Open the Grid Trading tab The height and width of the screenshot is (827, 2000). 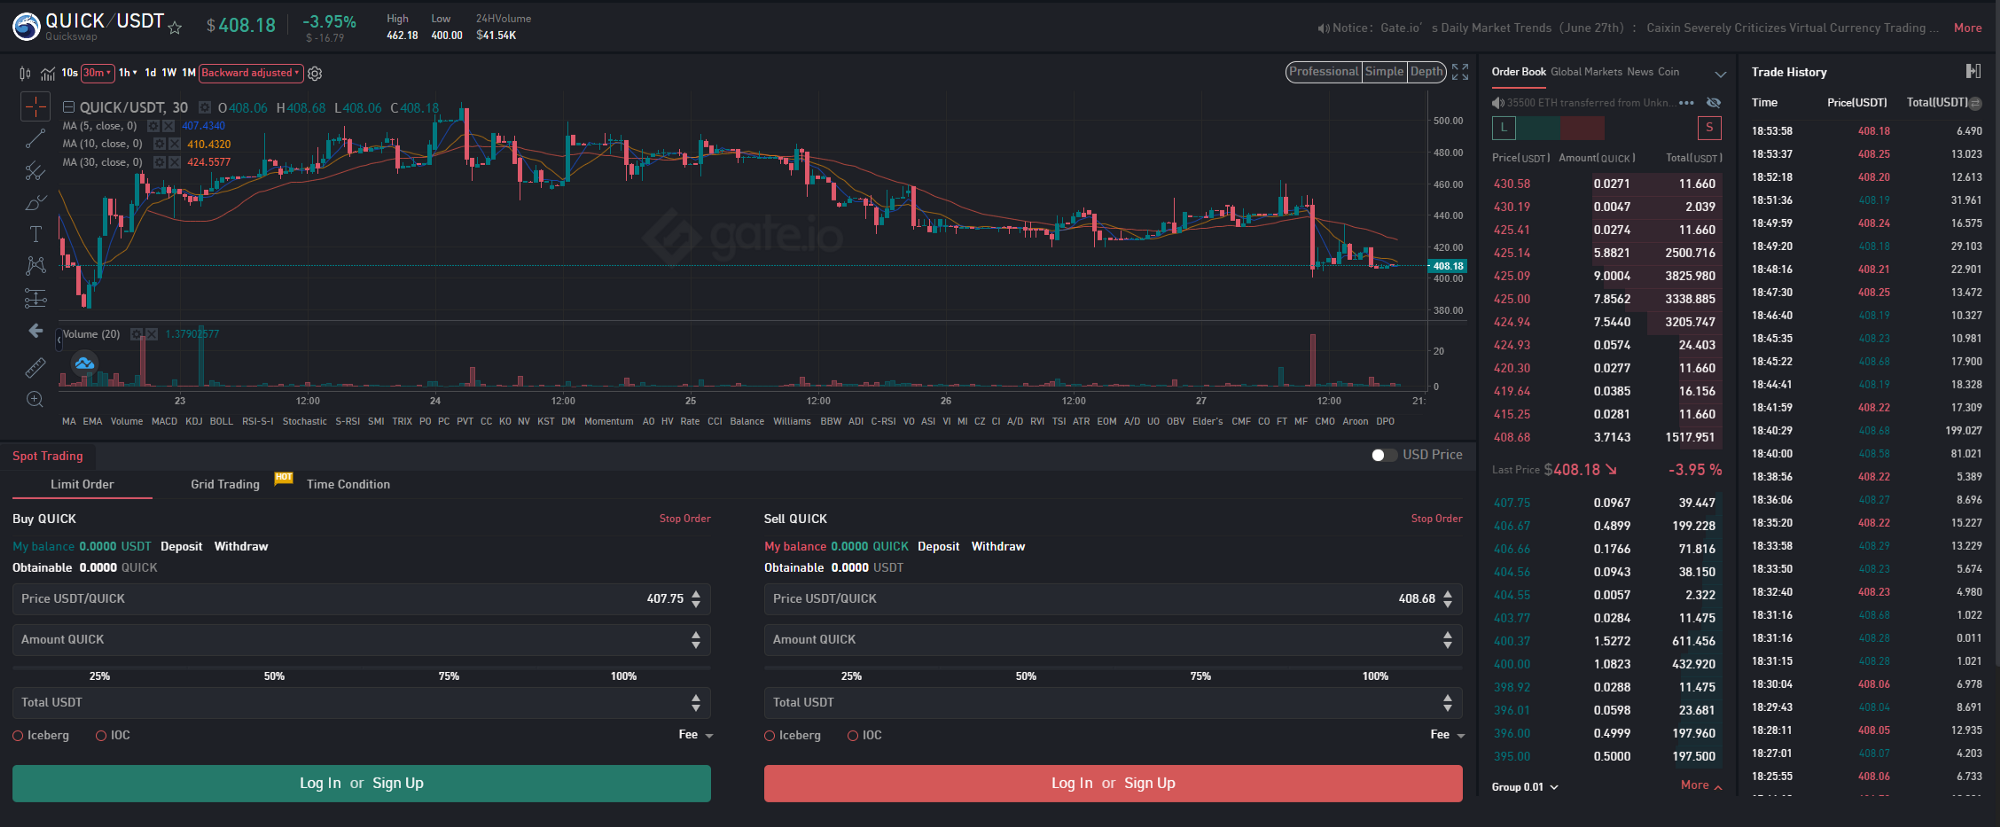coord(225,484)
